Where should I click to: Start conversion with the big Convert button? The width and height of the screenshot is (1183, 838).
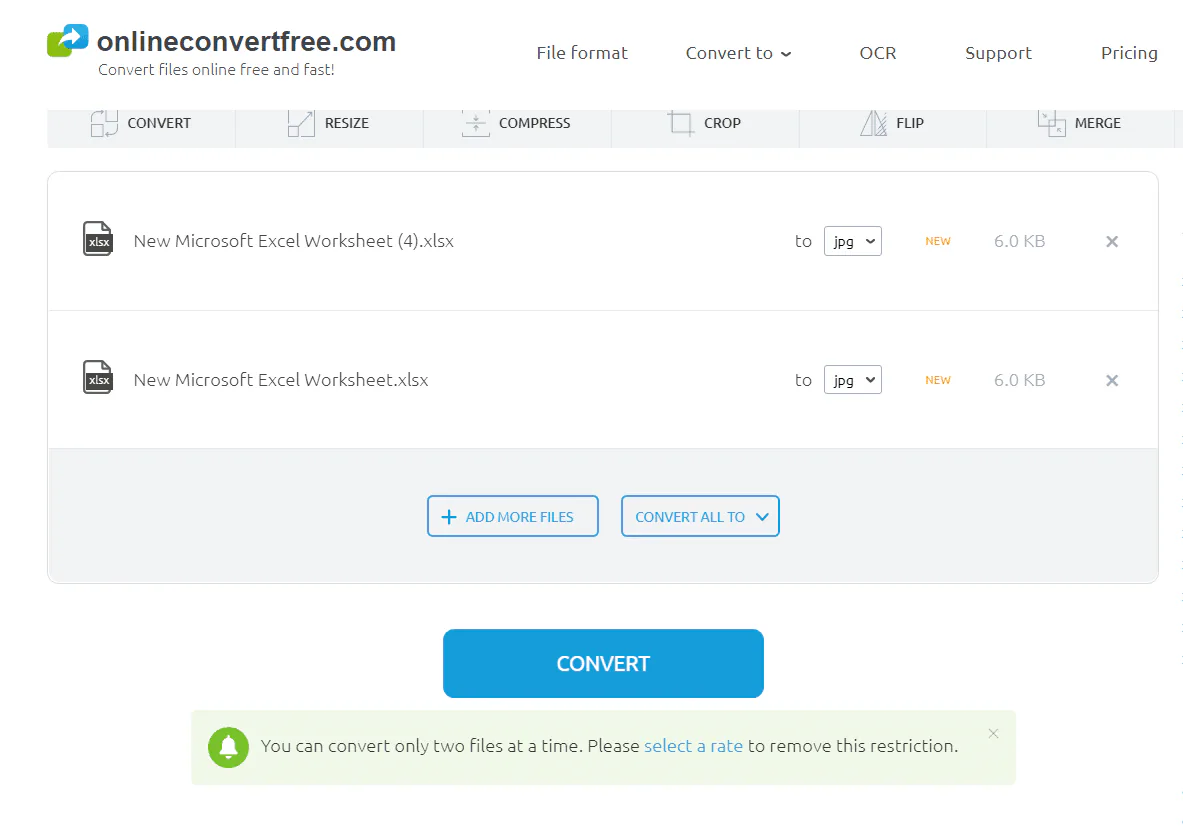click(604, 664)
